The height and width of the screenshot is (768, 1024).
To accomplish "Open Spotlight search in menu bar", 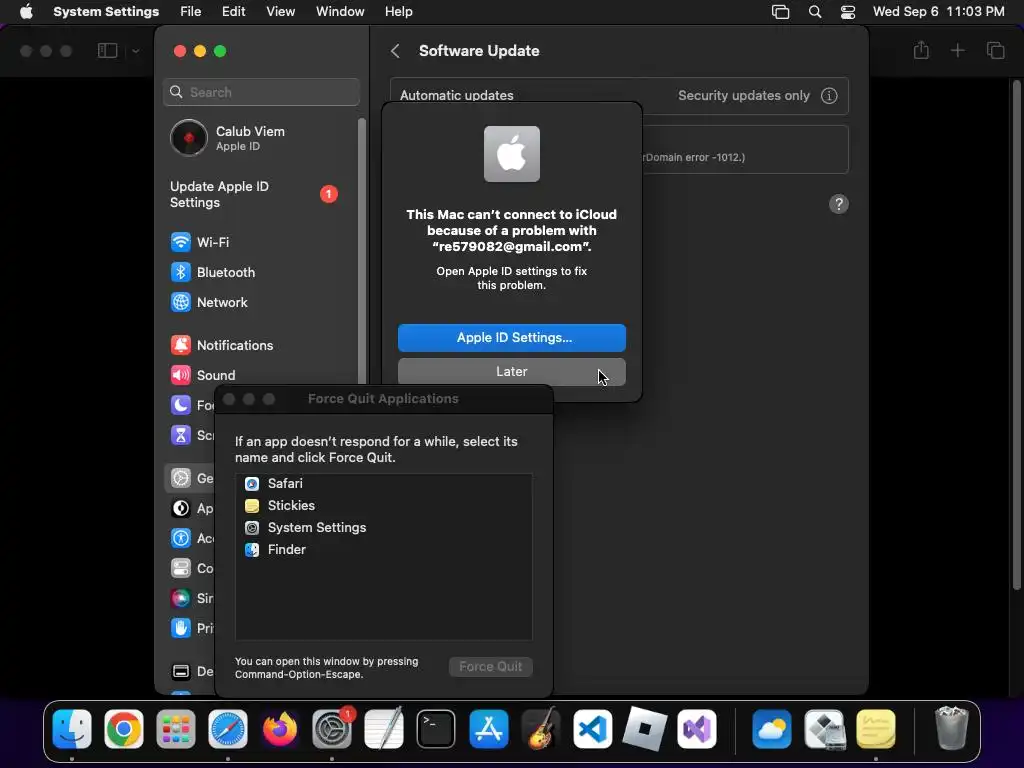I will (815, 12).
